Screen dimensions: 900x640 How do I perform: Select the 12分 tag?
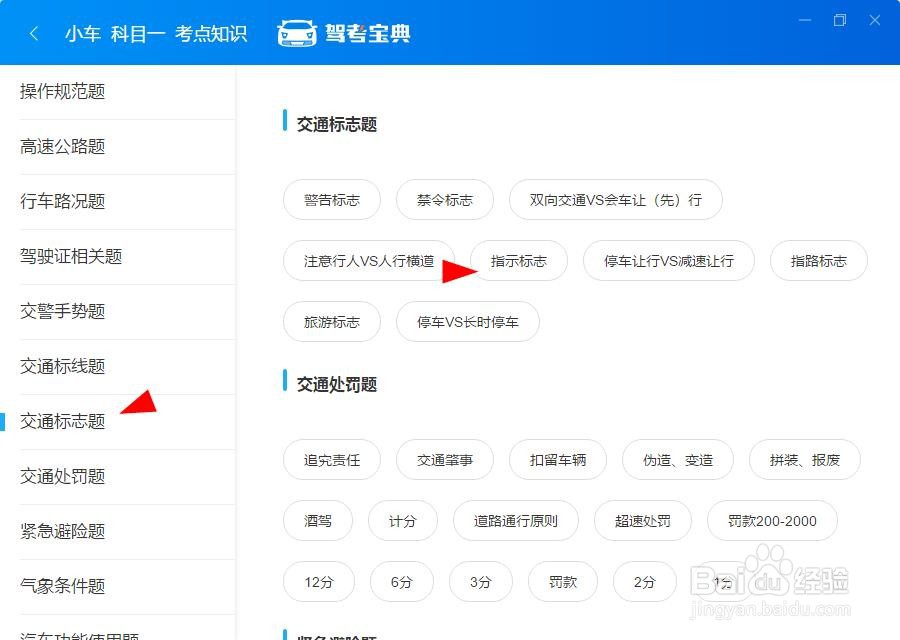click(x=319, y=582)
